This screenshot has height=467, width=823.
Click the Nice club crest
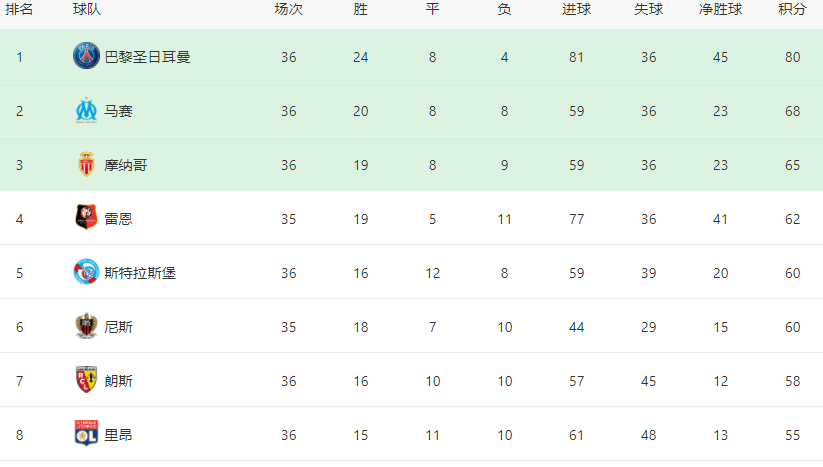pos(86,326)
